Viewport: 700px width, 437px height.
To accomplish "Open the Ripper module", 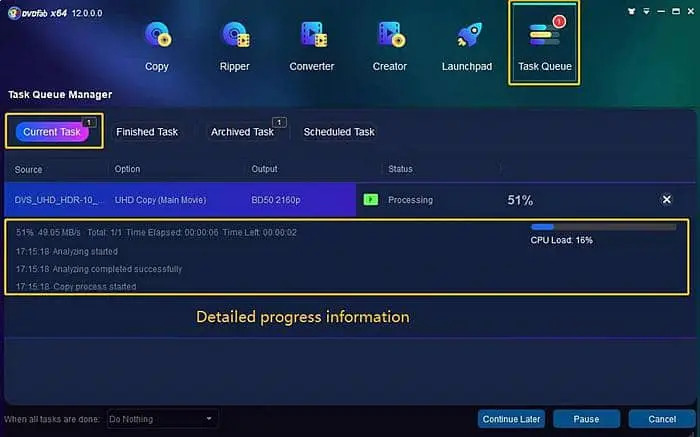I will (x=235, y=46).
